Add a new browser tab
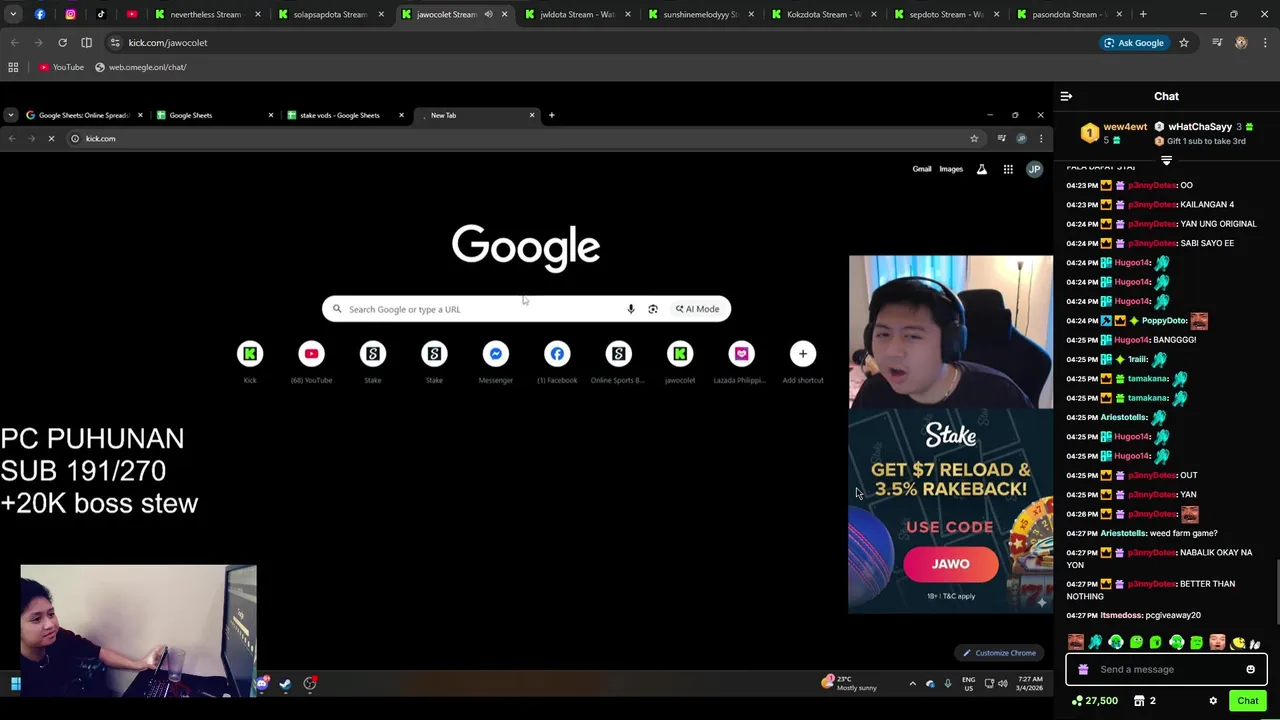This screenshot has width=1280, height=720. 1143,14
